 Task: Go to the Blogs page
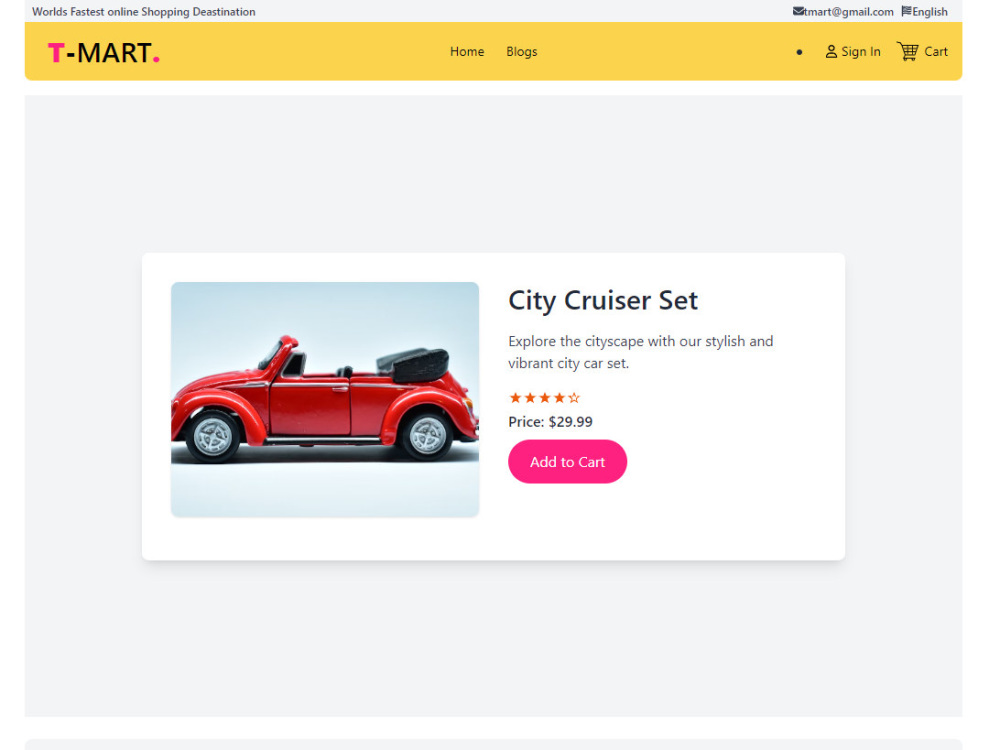(x=522, y=52)
